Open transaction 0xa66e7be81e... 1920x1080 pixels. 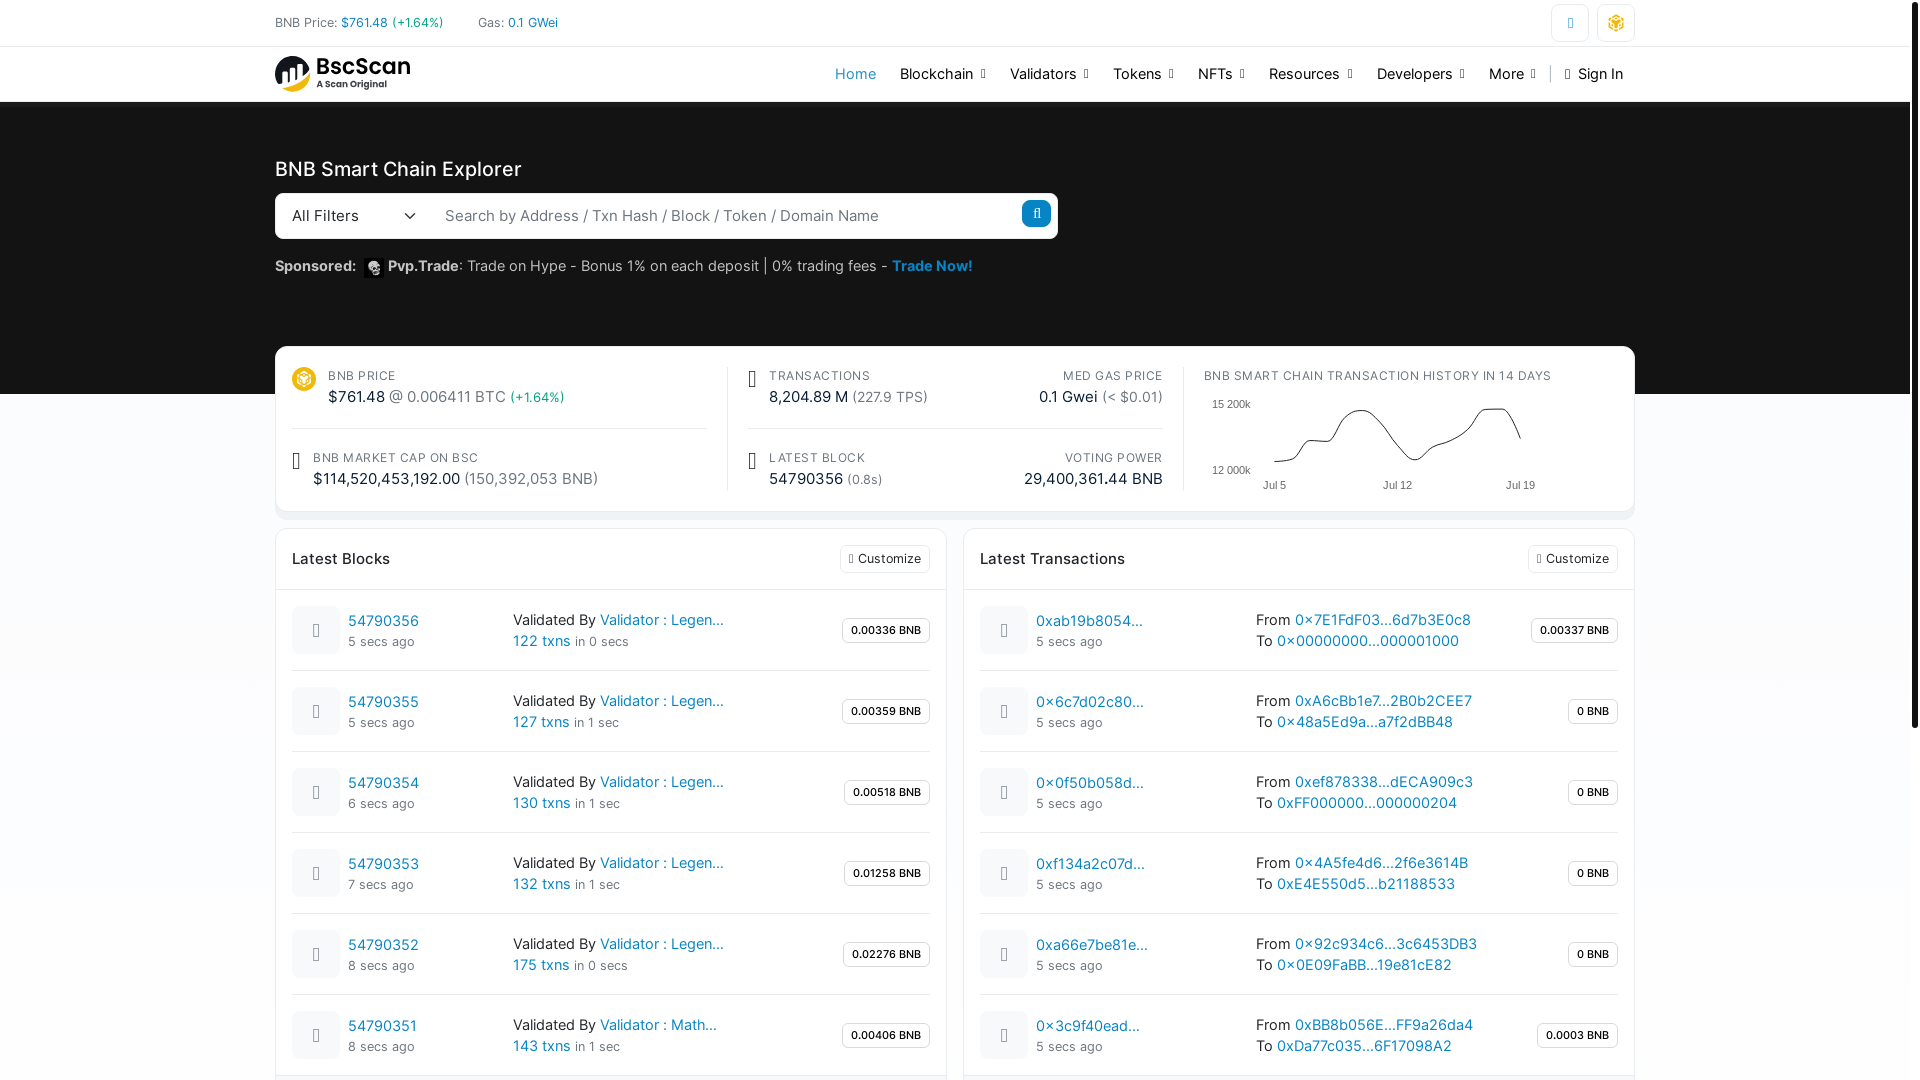coord(1092,945)
